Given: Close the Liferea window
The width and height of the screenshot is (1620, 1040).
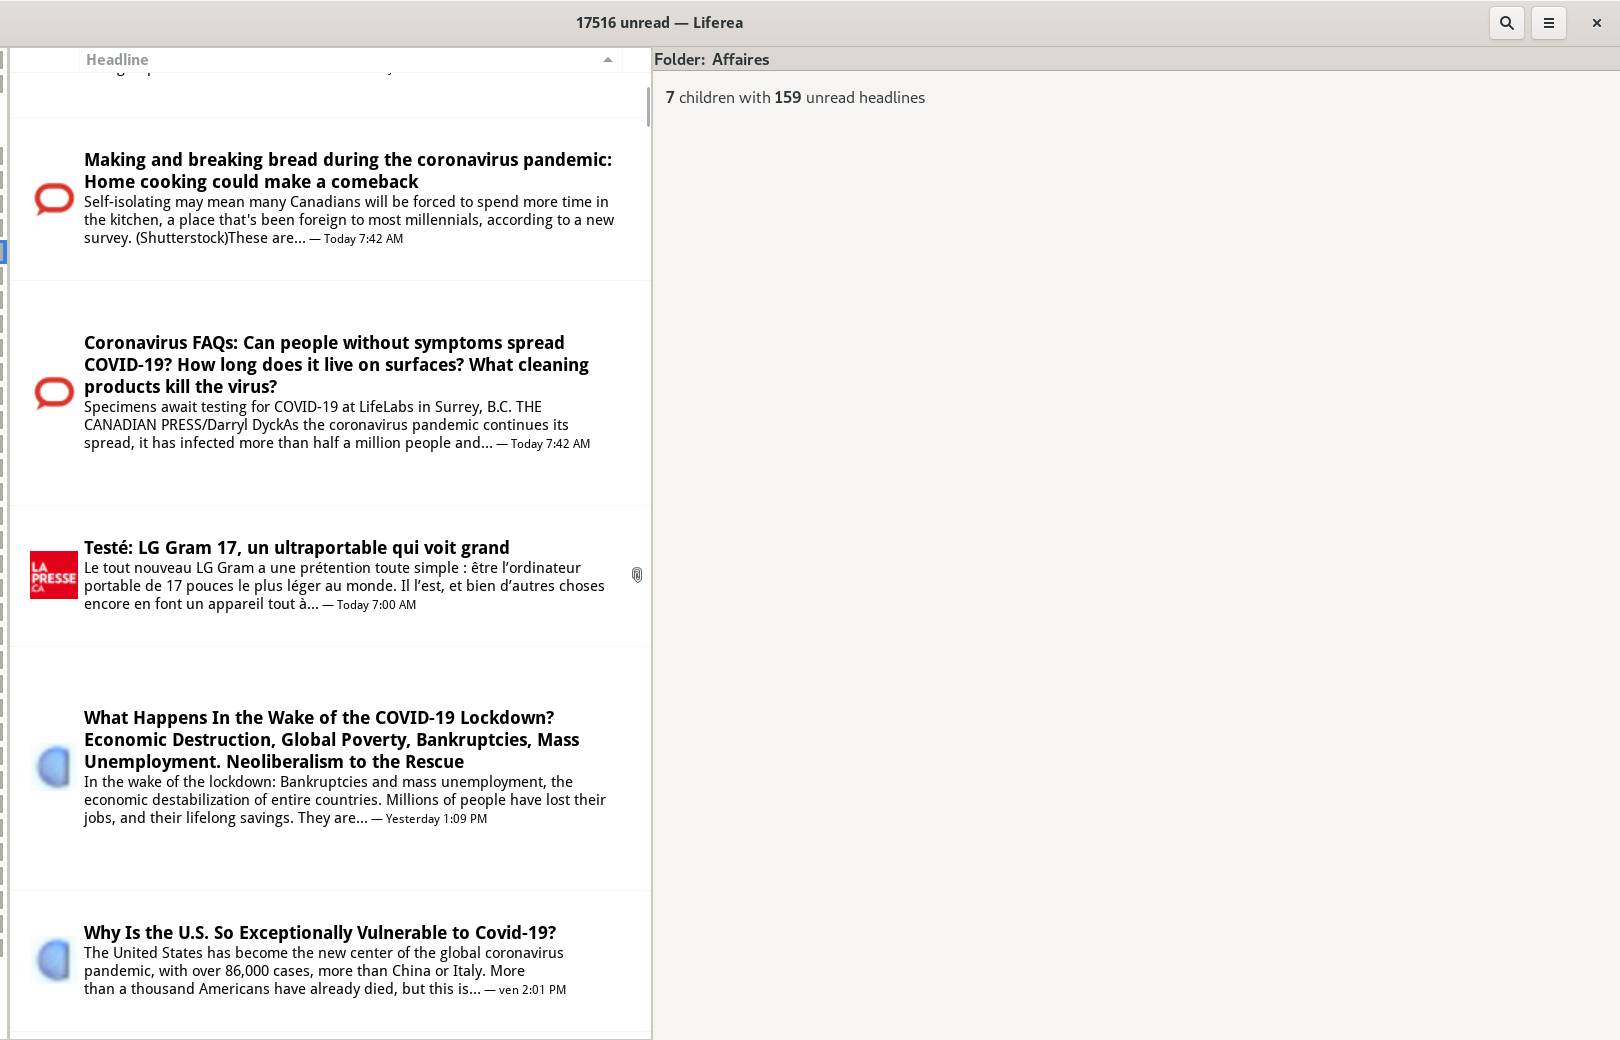Looking at the screenshot, I should point(1596,23).
